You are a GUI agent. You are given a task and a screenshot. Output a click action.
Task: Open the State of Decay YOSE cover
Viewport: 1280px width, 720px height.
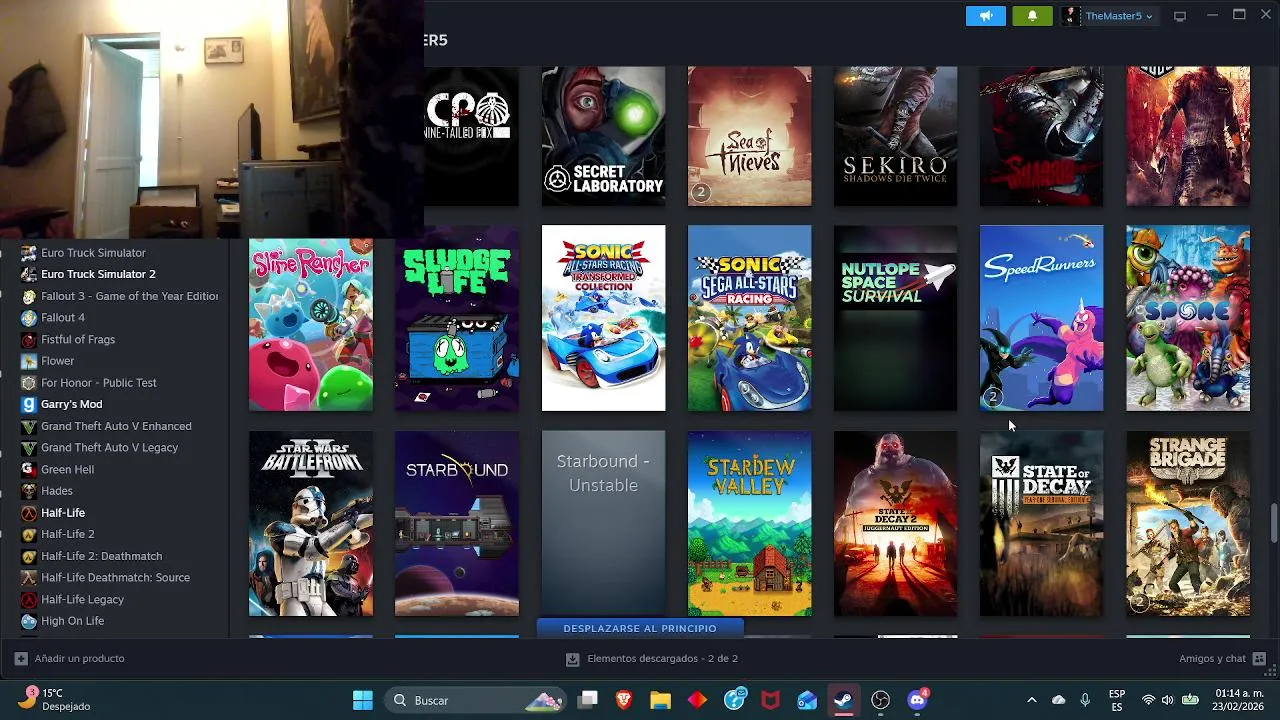[x=1041, y=524]
